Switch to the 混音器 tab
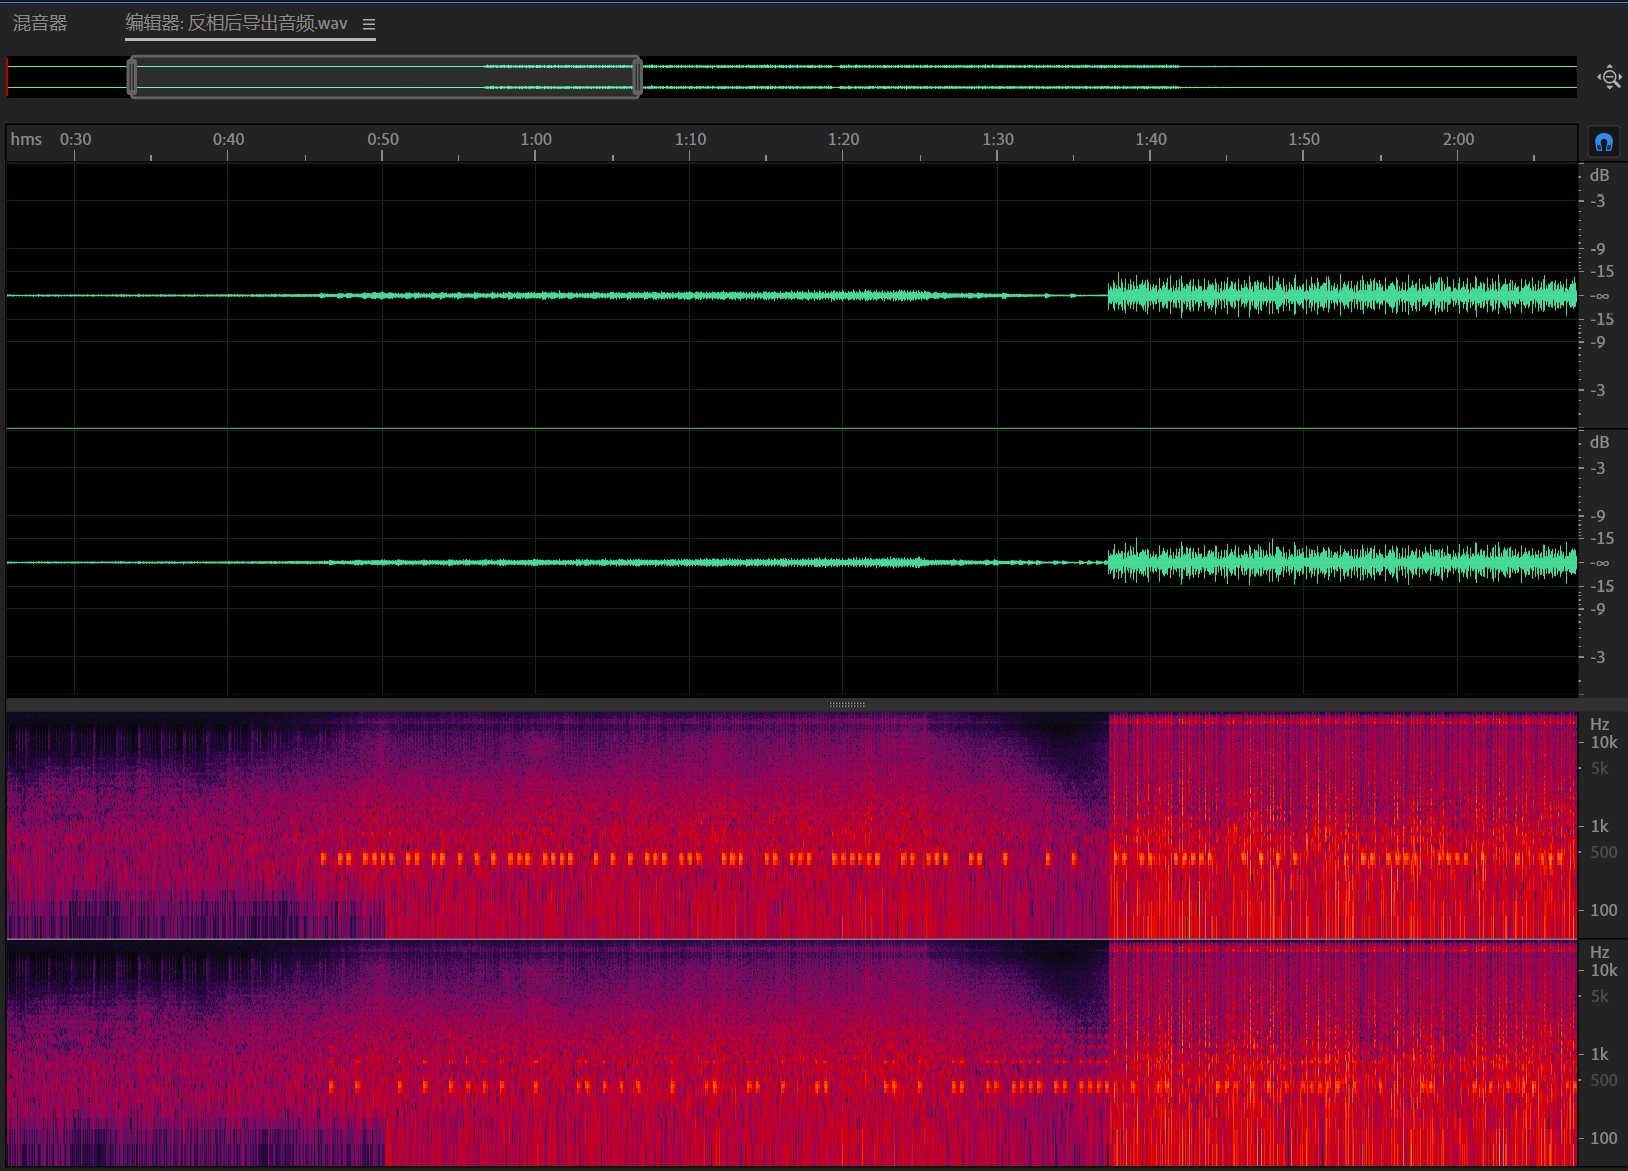The height and width of the screenshot is (1171, 1628). (40, 23)
